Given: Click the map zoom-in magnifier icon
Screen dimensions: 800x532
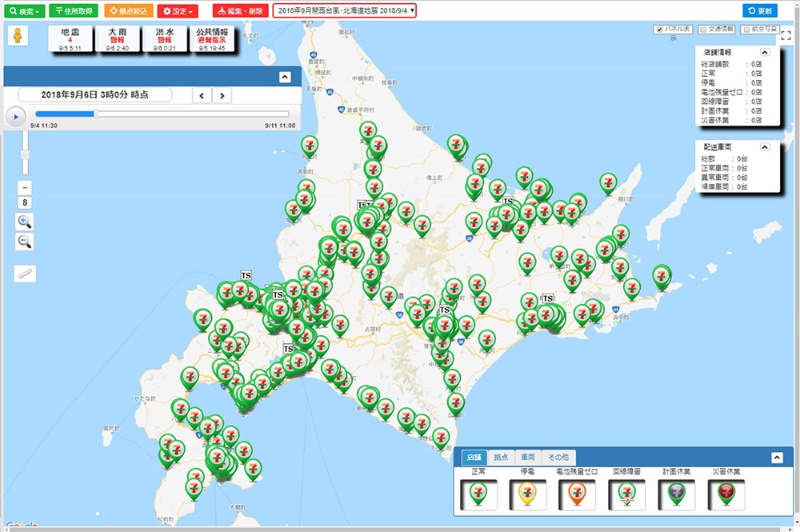Looking at the screenshot, I should point(25,222).
